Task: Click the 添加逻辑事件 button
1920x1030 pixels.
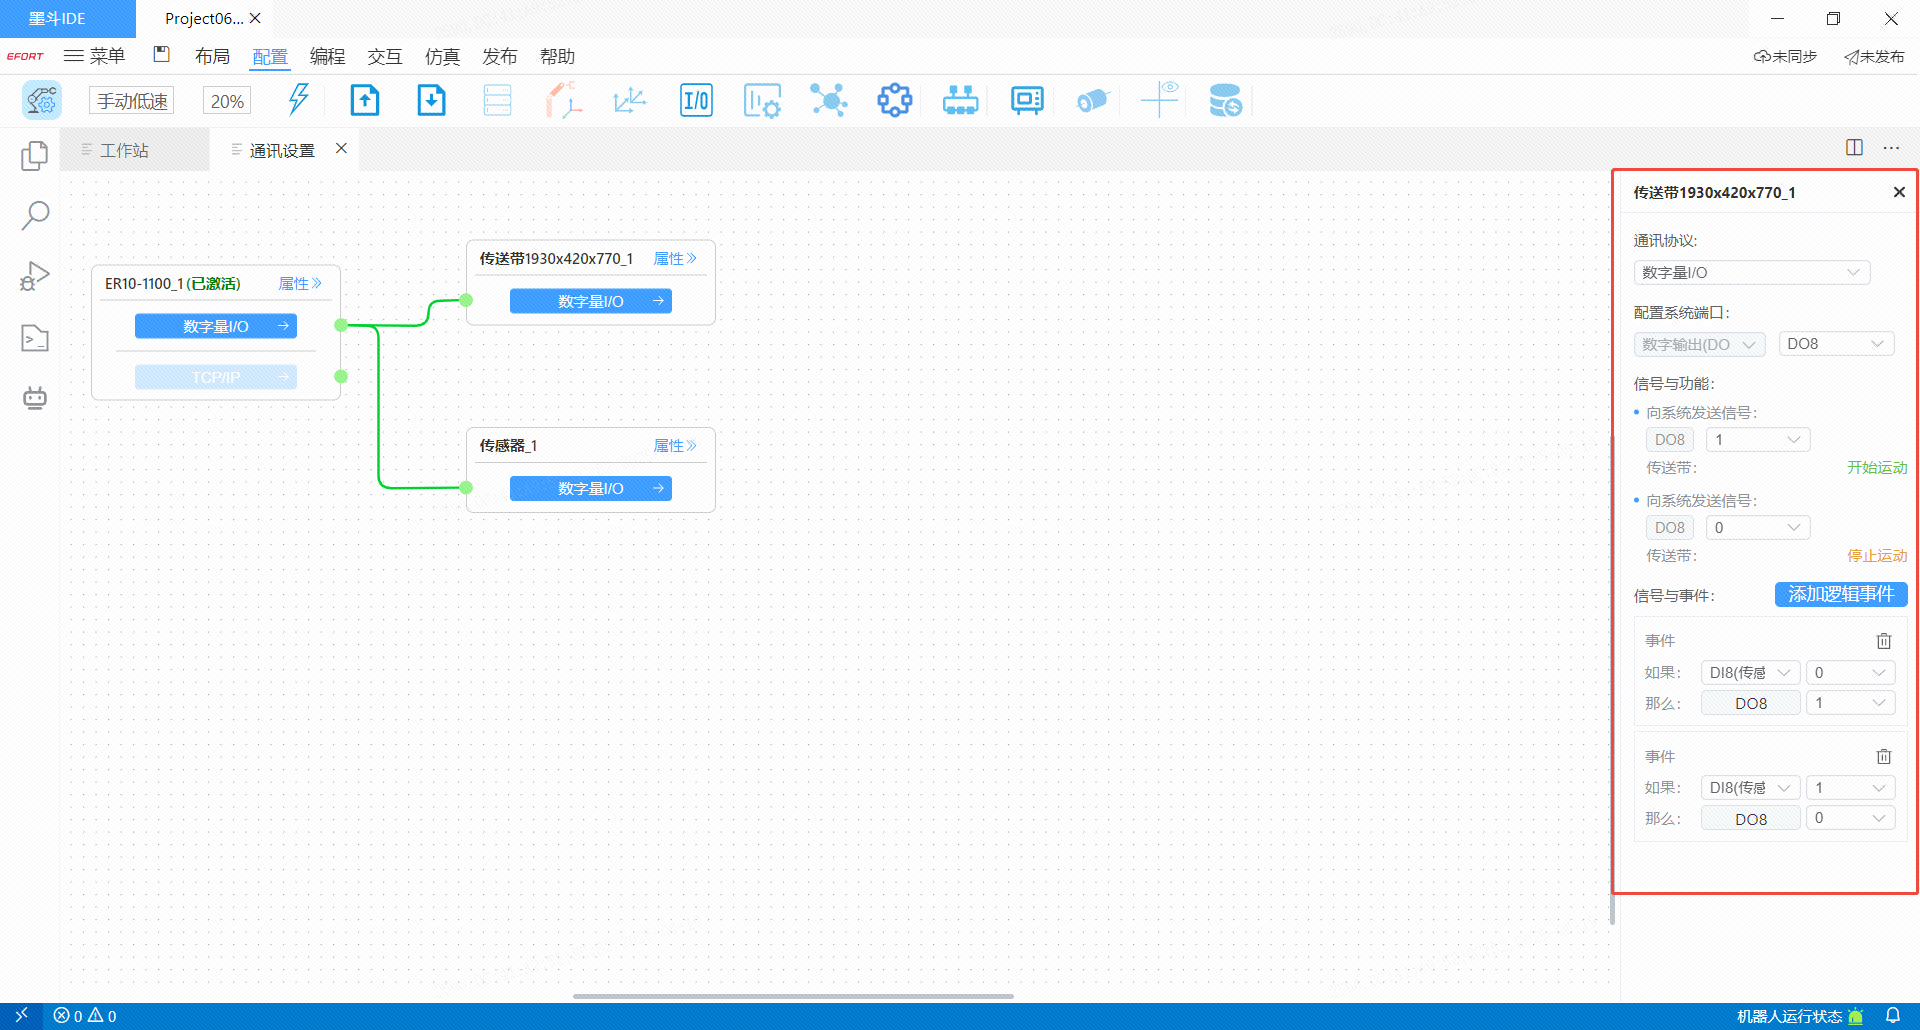Action: click(1840, 595)
